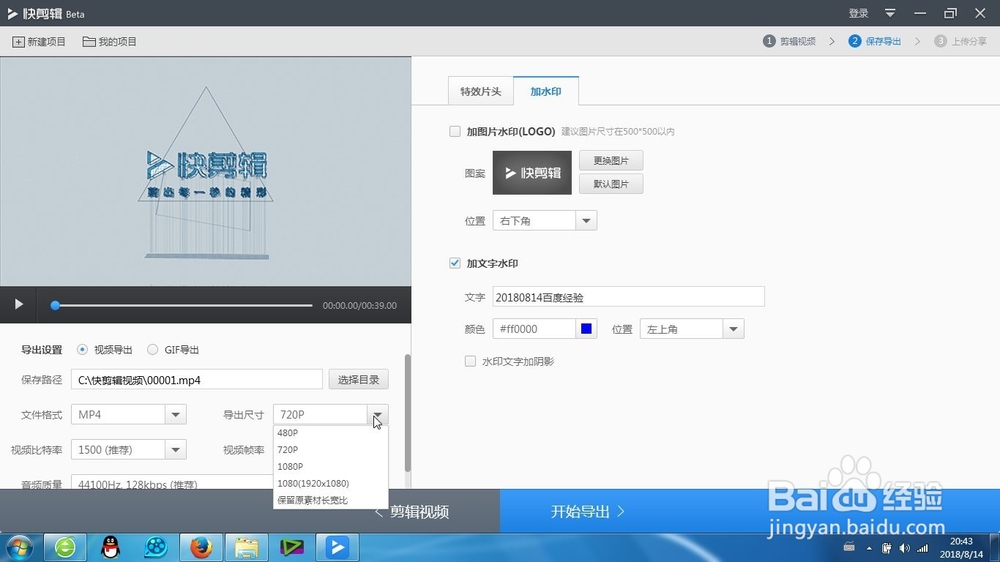Enable 水印文字加阴影 checkbox

click(x=470, y=361)
